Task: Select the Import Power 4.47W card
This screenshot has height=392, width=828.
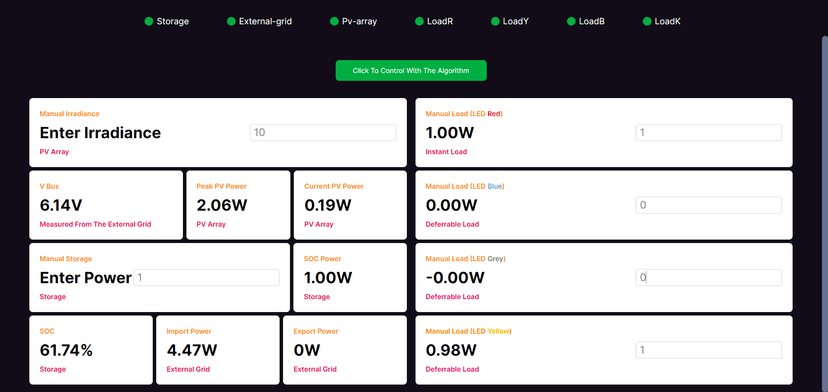Action: point(218,350)
